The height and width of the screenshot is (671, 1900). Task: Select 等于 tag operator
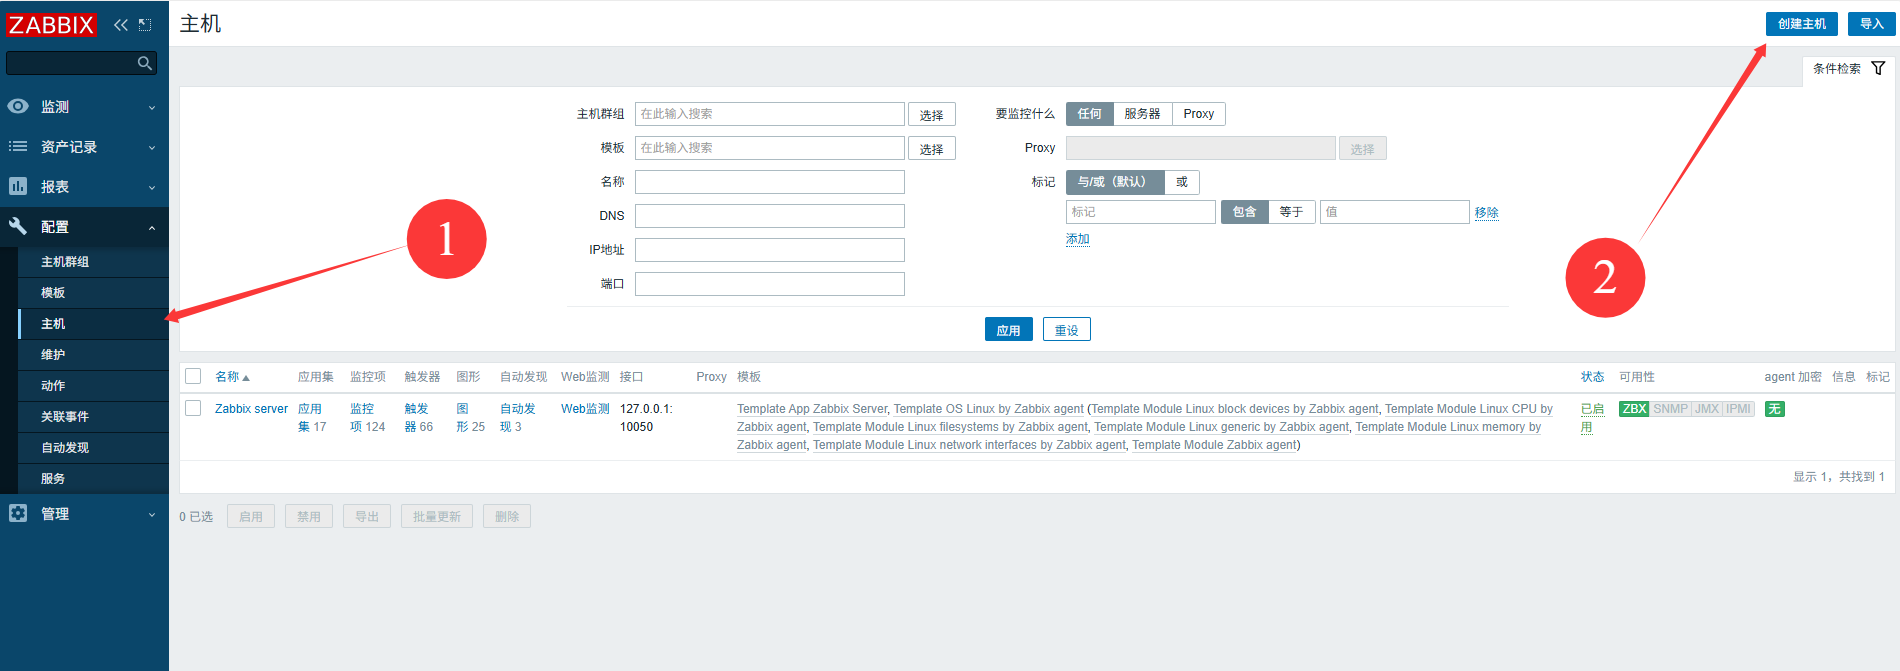click(1291, 212)
